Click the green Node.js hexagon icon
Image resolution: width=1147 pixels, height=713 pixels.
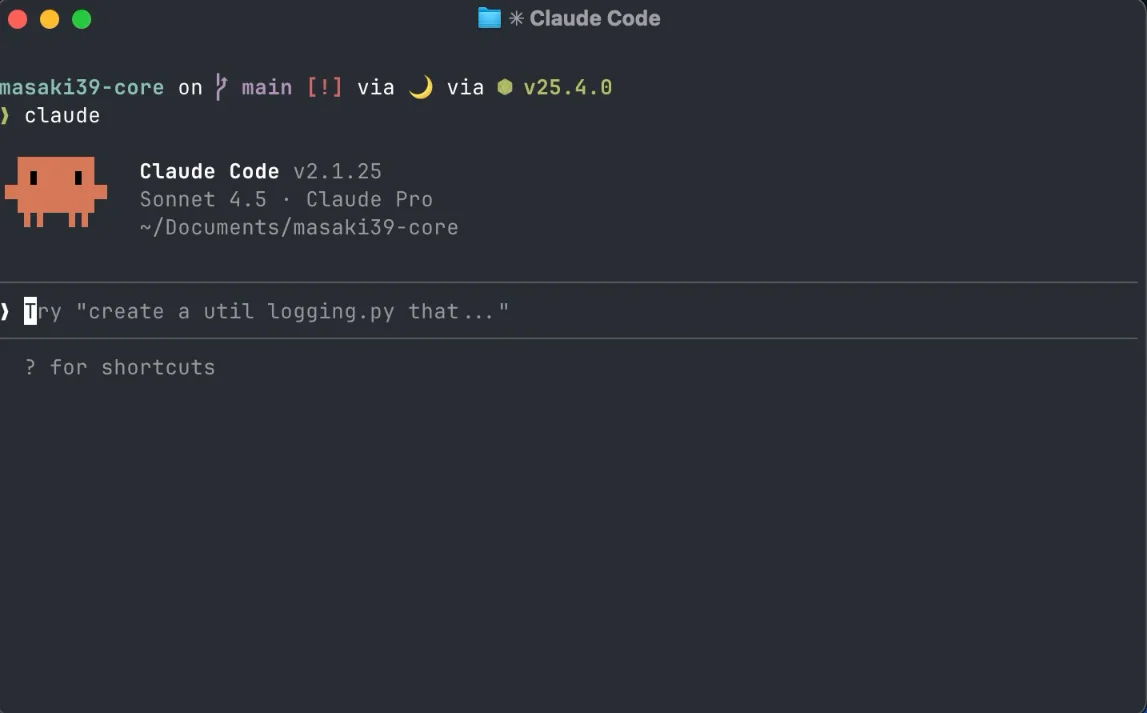tap(505, 88)
